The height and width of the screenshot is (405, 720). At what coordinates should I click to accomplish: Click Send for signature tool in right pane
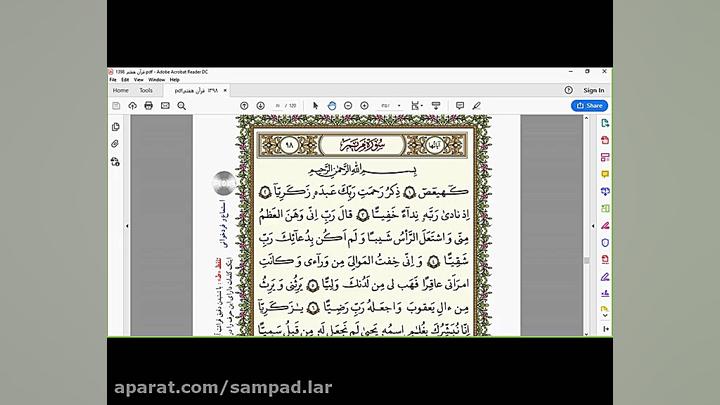(605, 293)
